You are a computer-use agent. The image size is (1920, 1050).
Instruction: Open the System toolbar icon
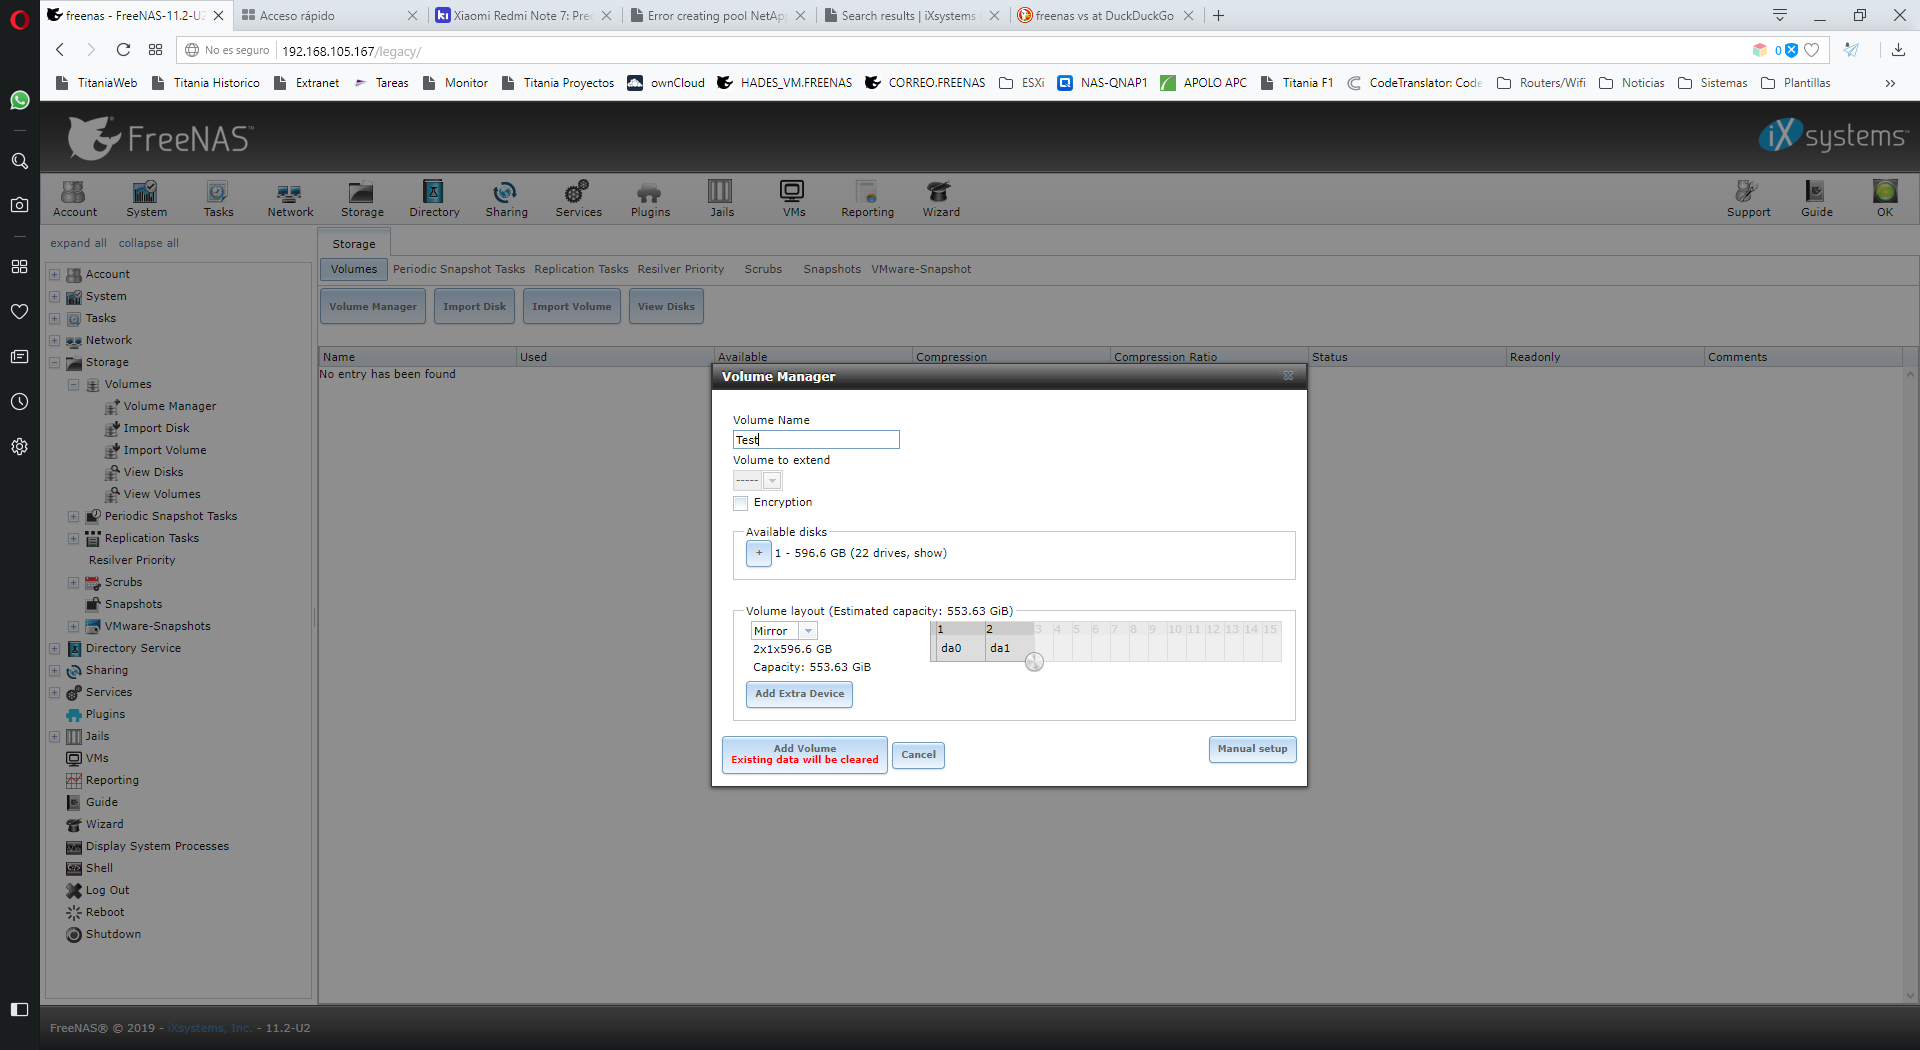click(x=146, y=198)
